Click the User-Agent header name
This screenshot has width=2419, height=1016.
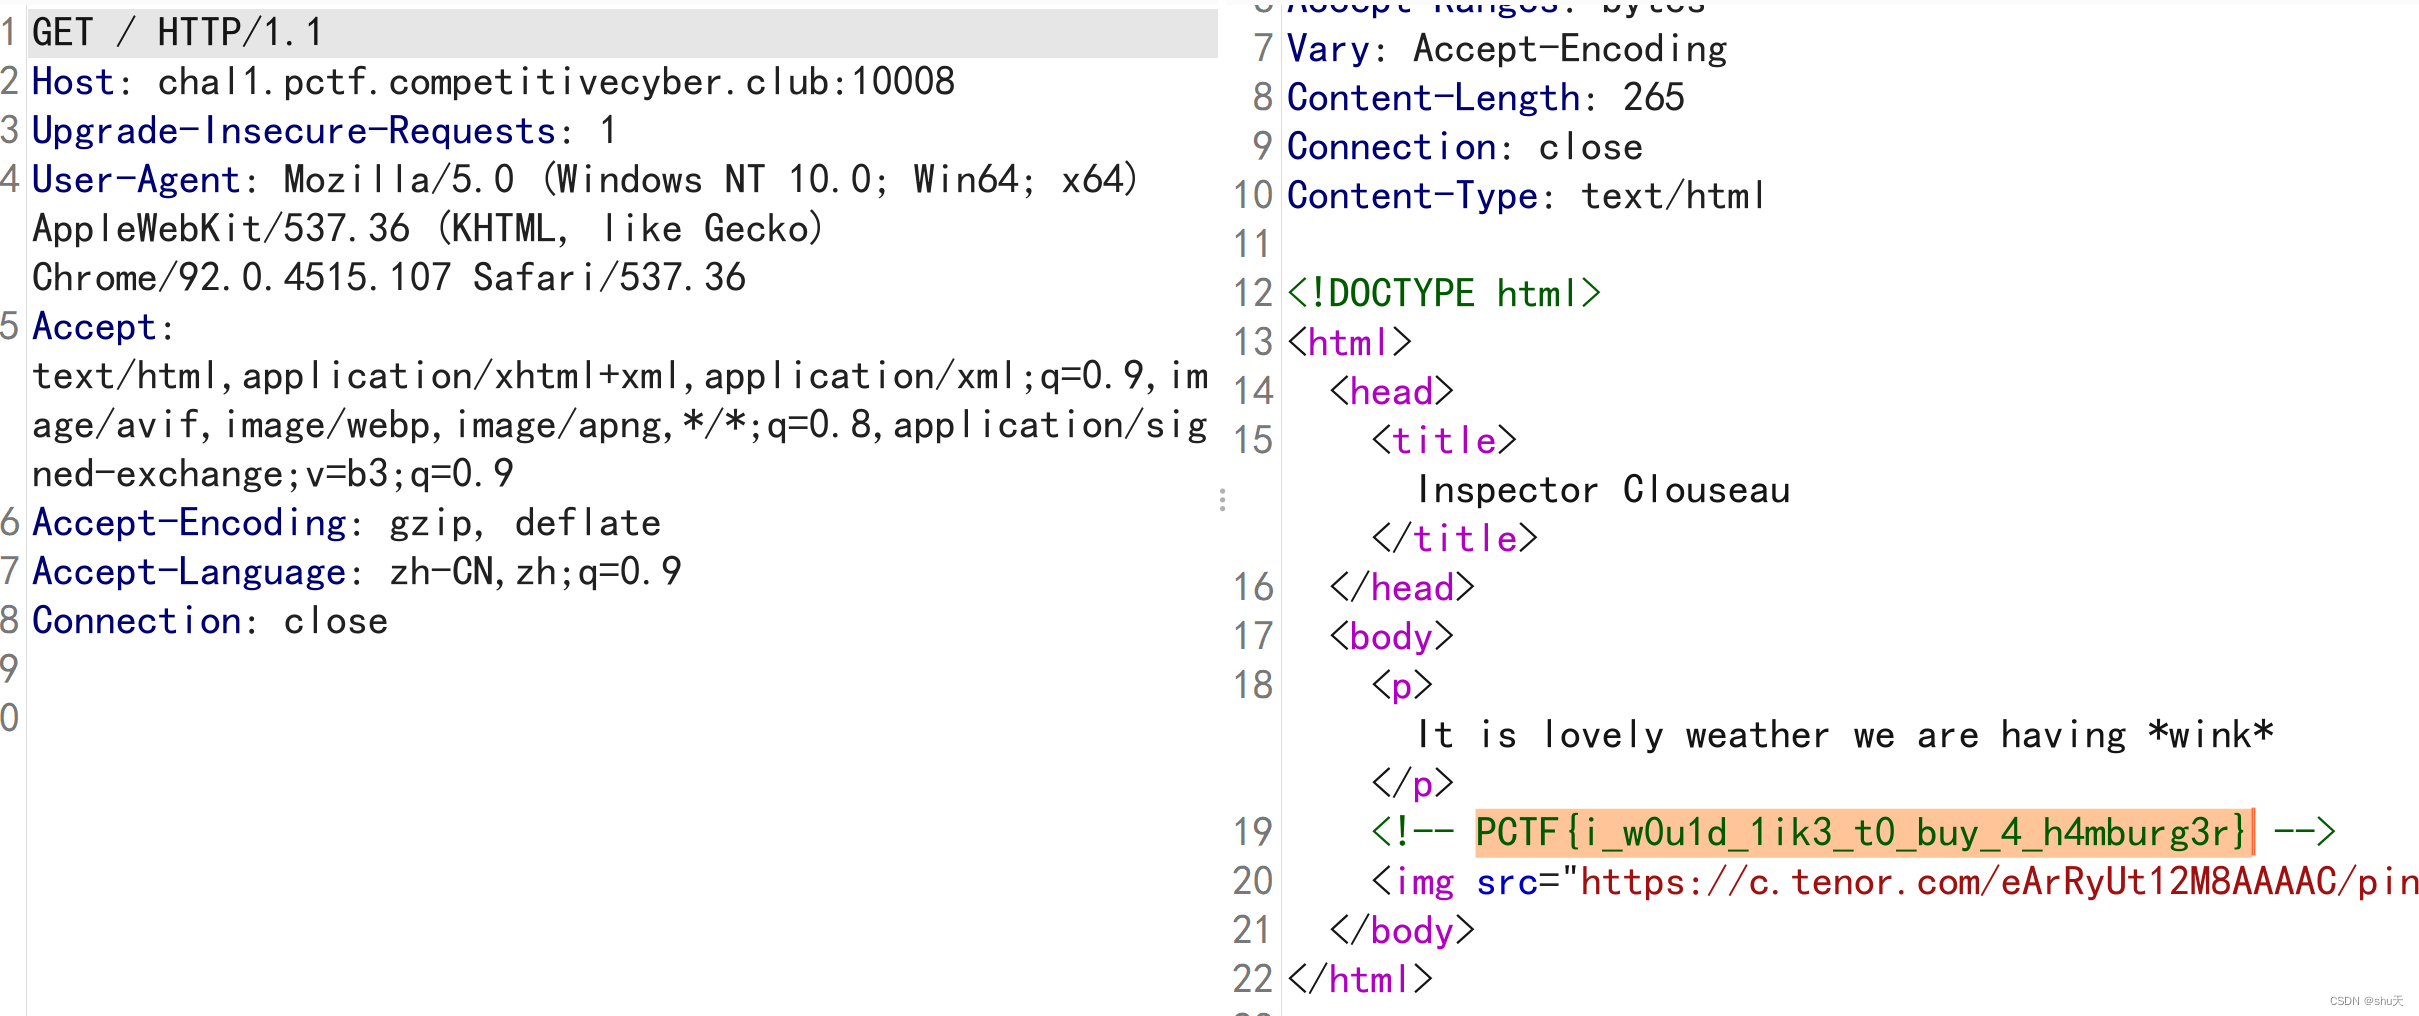pyautogui.click(x=136, y=180)
